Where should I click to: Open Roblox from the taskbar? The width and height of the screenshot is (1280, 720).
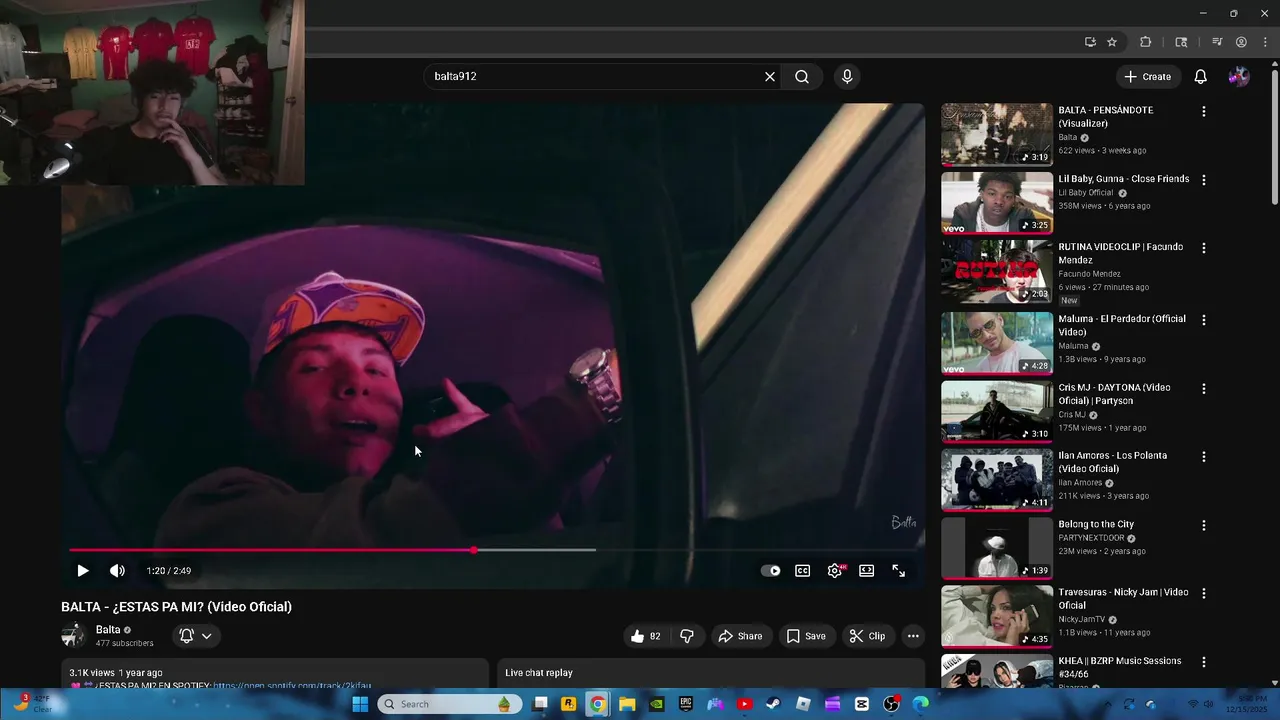click(803, 704)
